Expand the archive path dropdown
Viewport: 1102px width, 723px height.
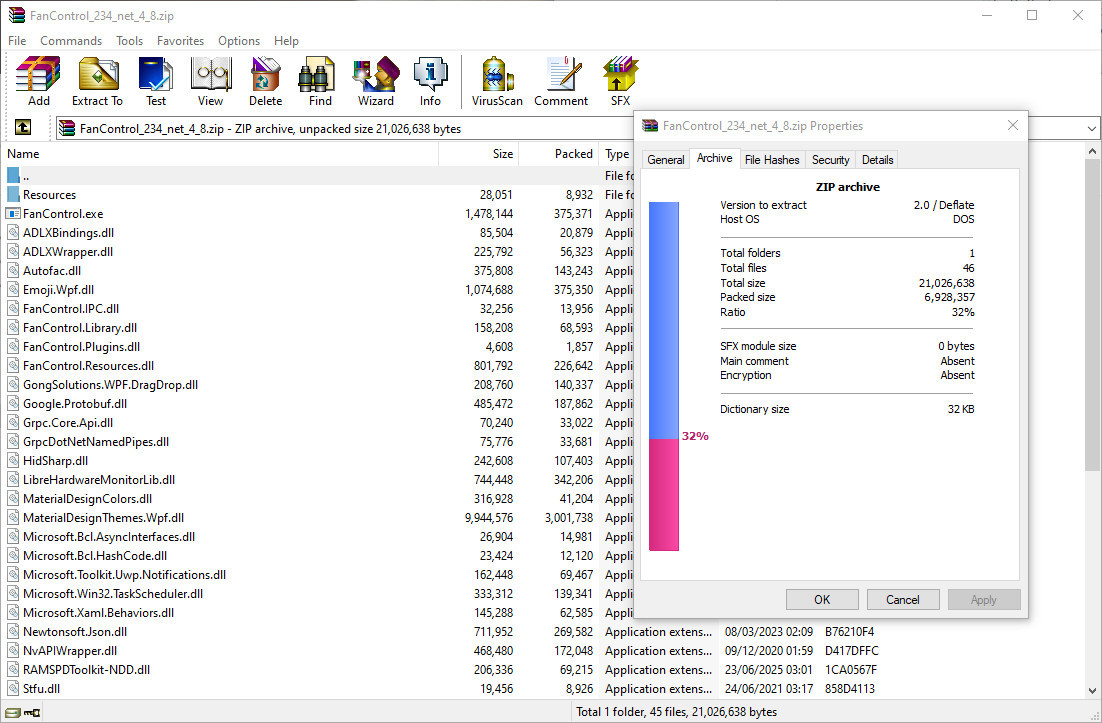tap(1091, 128)
